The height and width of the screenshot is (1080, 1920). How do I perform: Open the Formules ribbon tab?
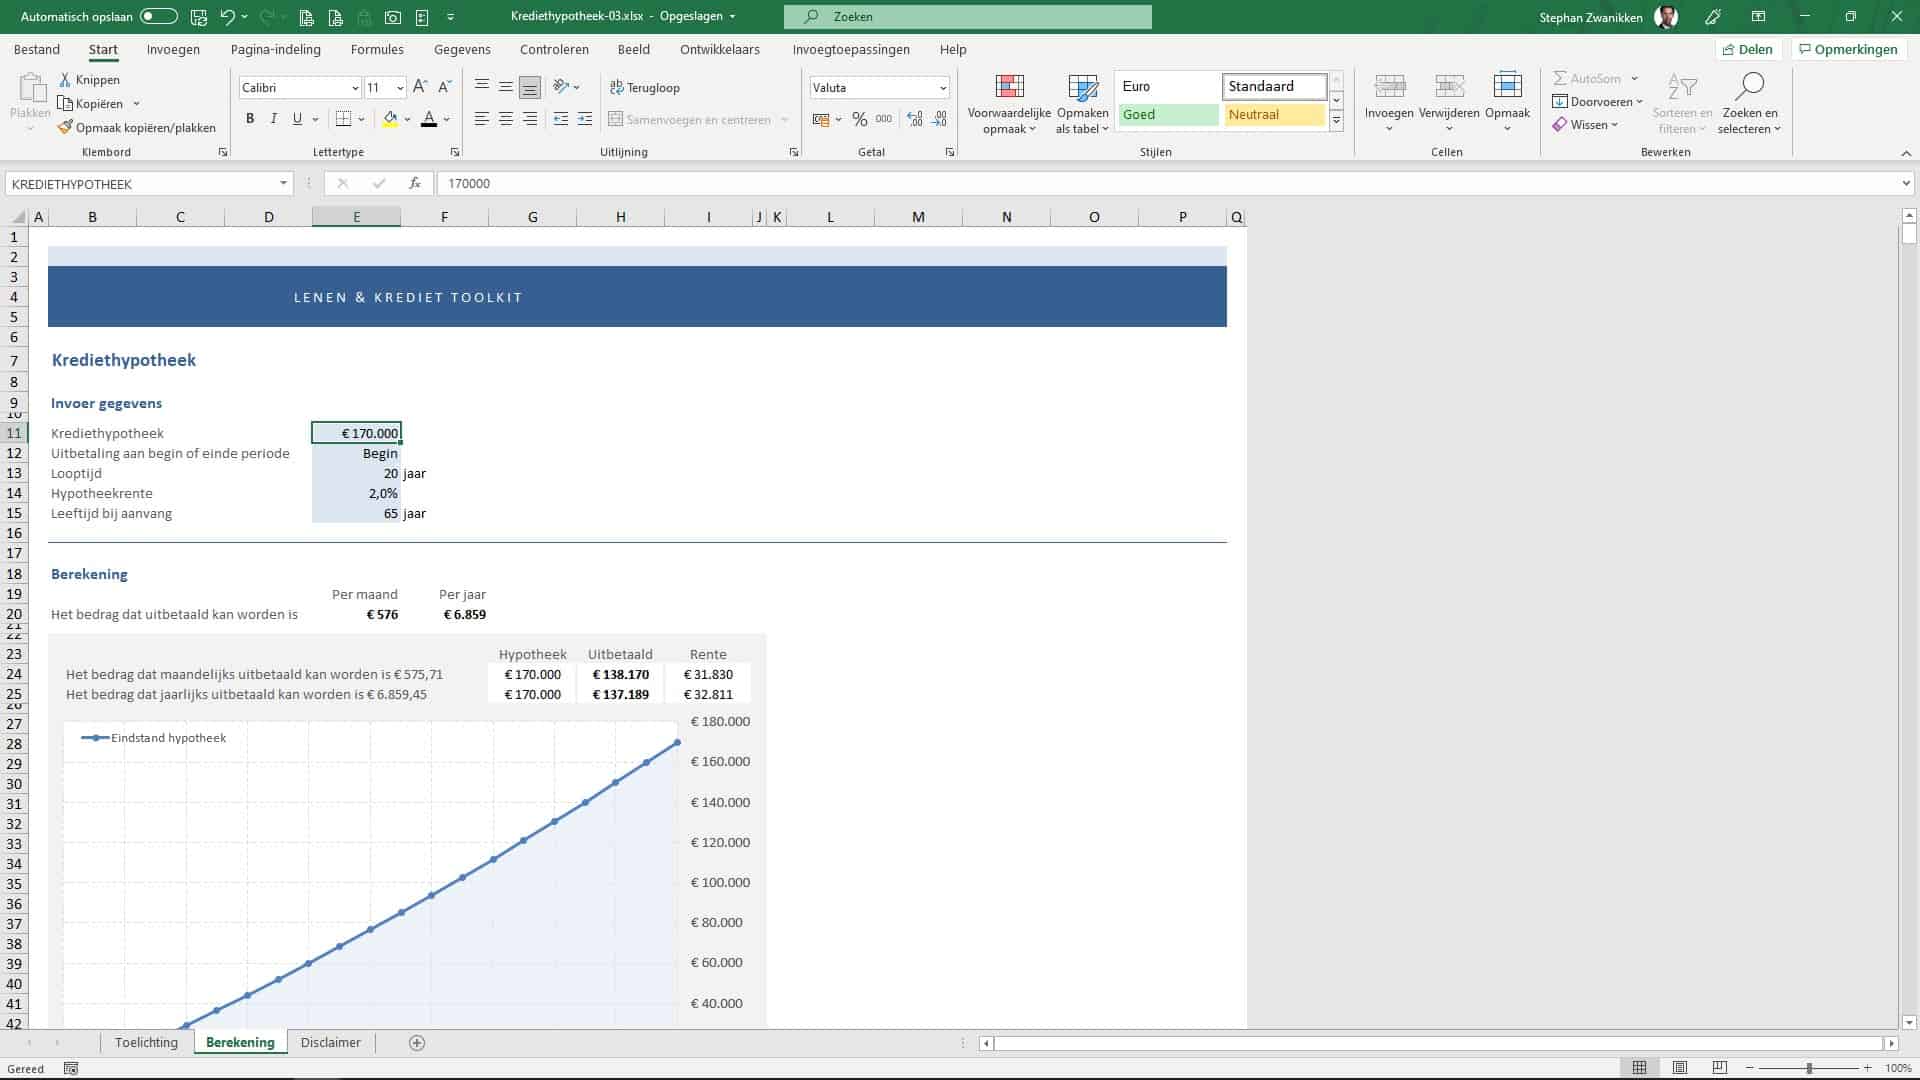coord(377,49)
